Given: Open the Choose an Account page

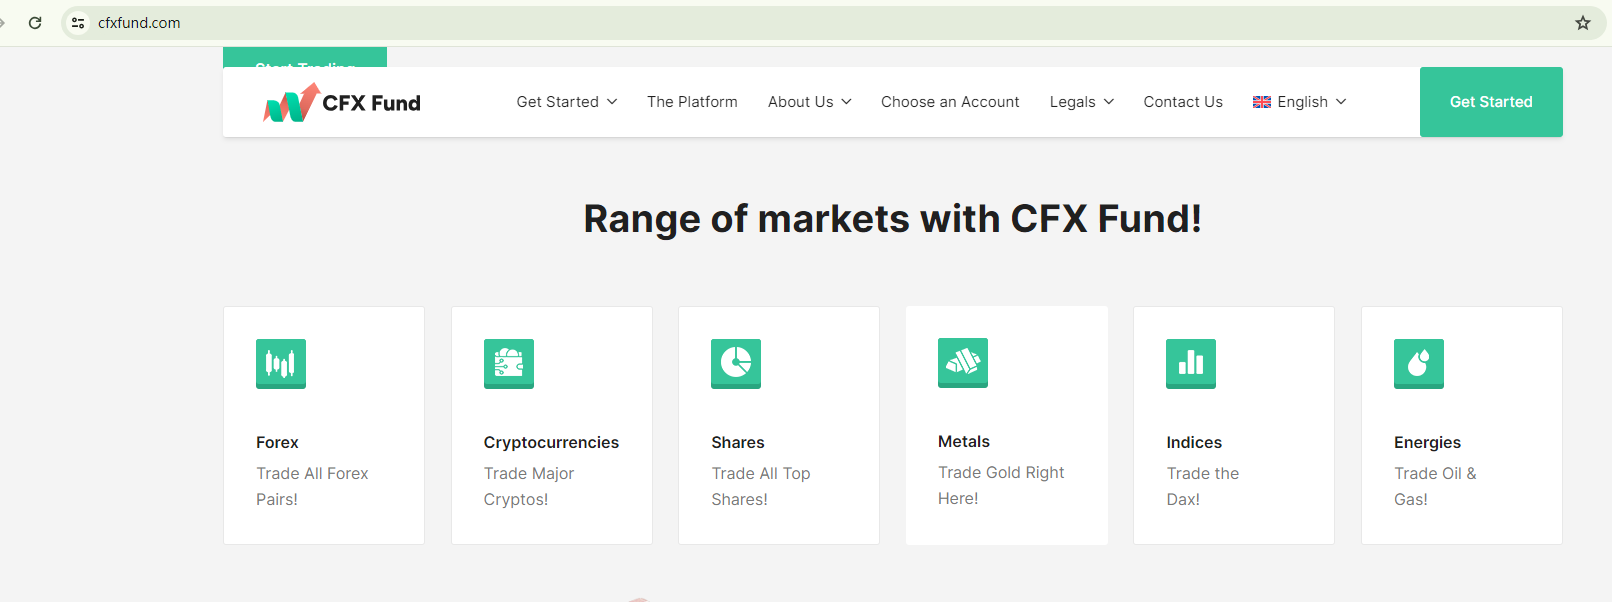Looking at the screenshot, I should (950, 102).
